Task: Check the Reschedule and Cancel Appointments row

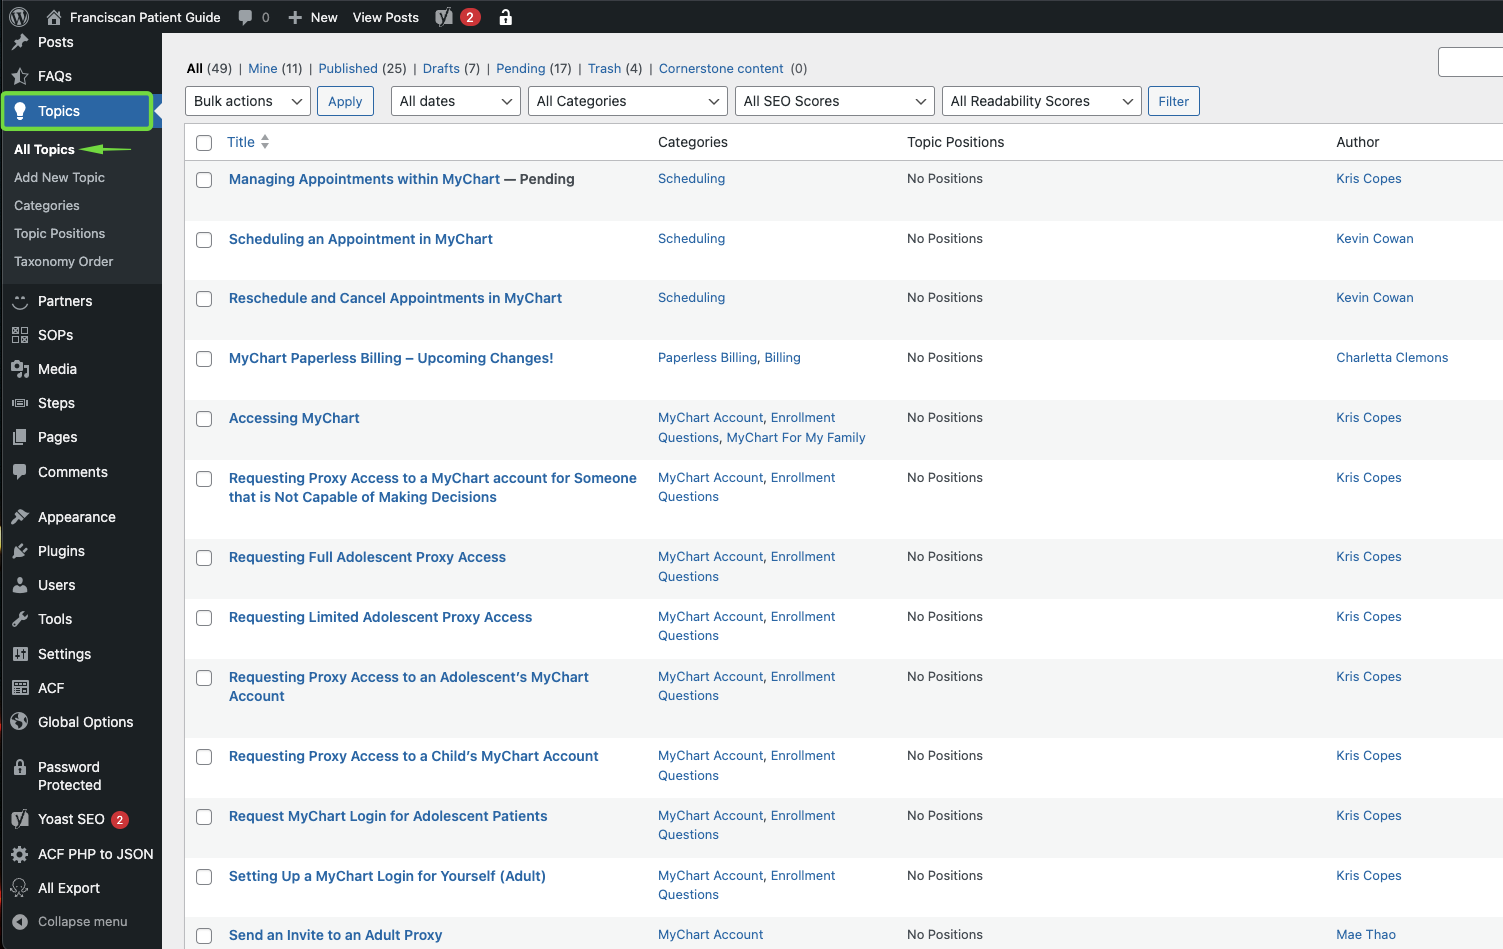Action: click(204, 299)
